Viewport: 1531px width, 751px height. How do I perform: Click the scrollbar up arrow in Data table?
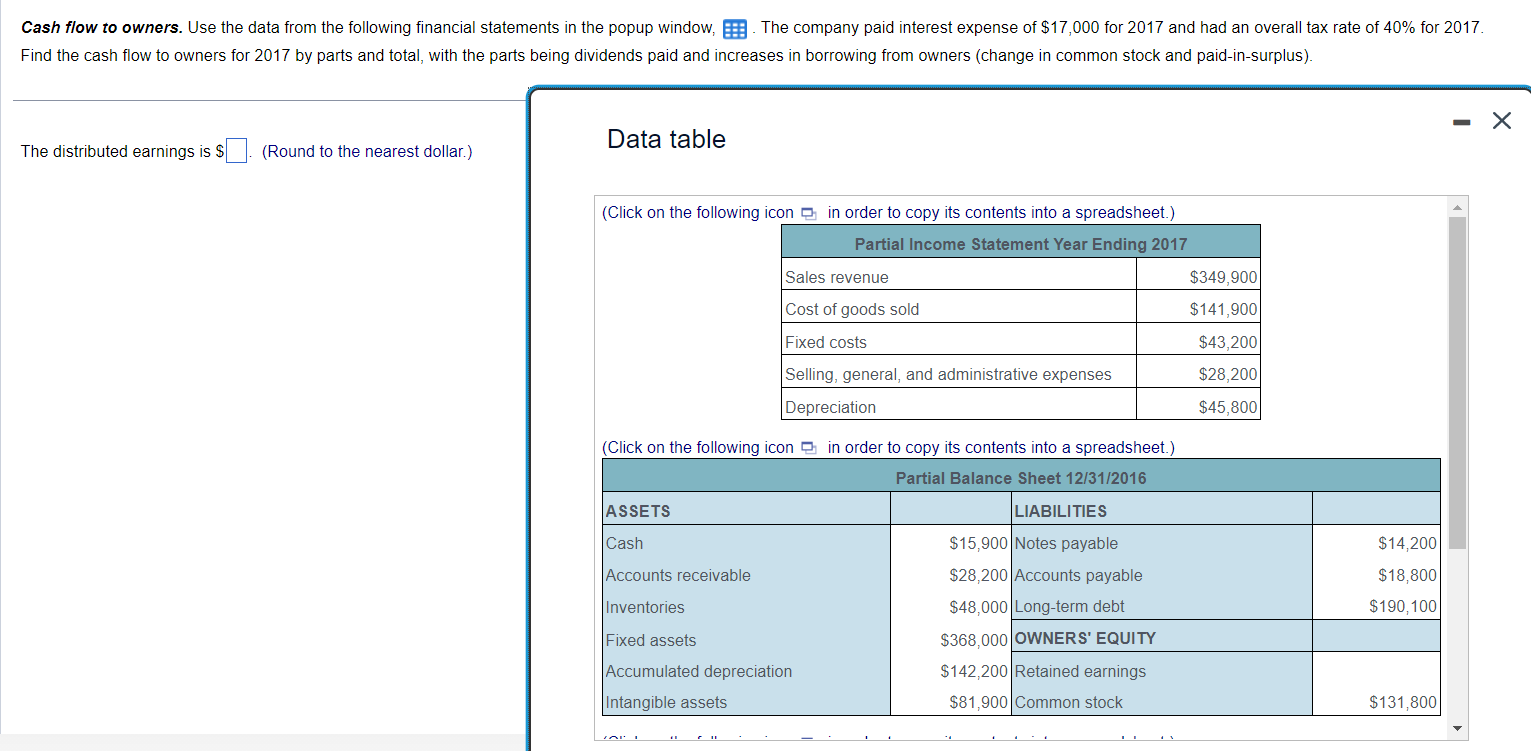pyautogui.click(x=1457, y=207)
